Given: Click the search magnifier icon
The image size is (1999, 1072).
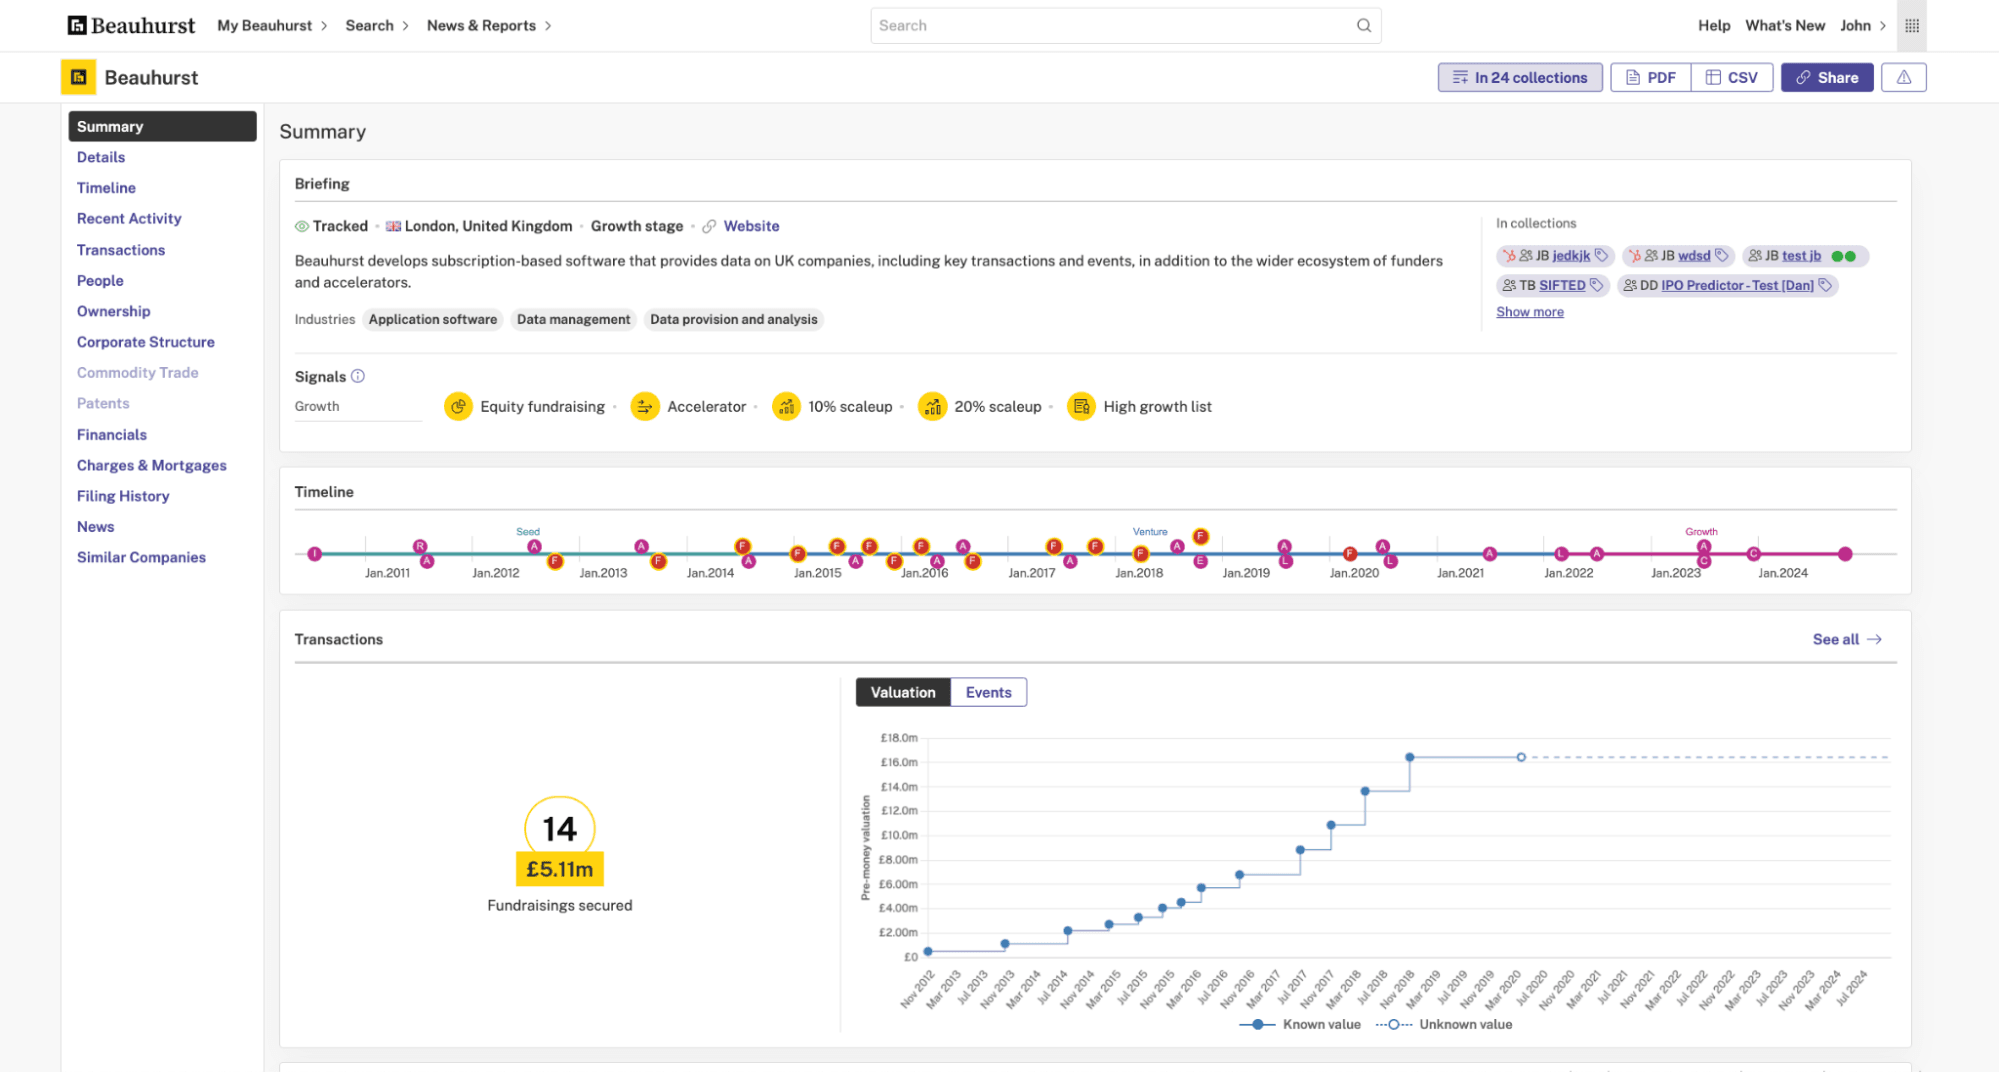Looking at the screenshot, I should pyautogui.click(x=1364, y=25).
